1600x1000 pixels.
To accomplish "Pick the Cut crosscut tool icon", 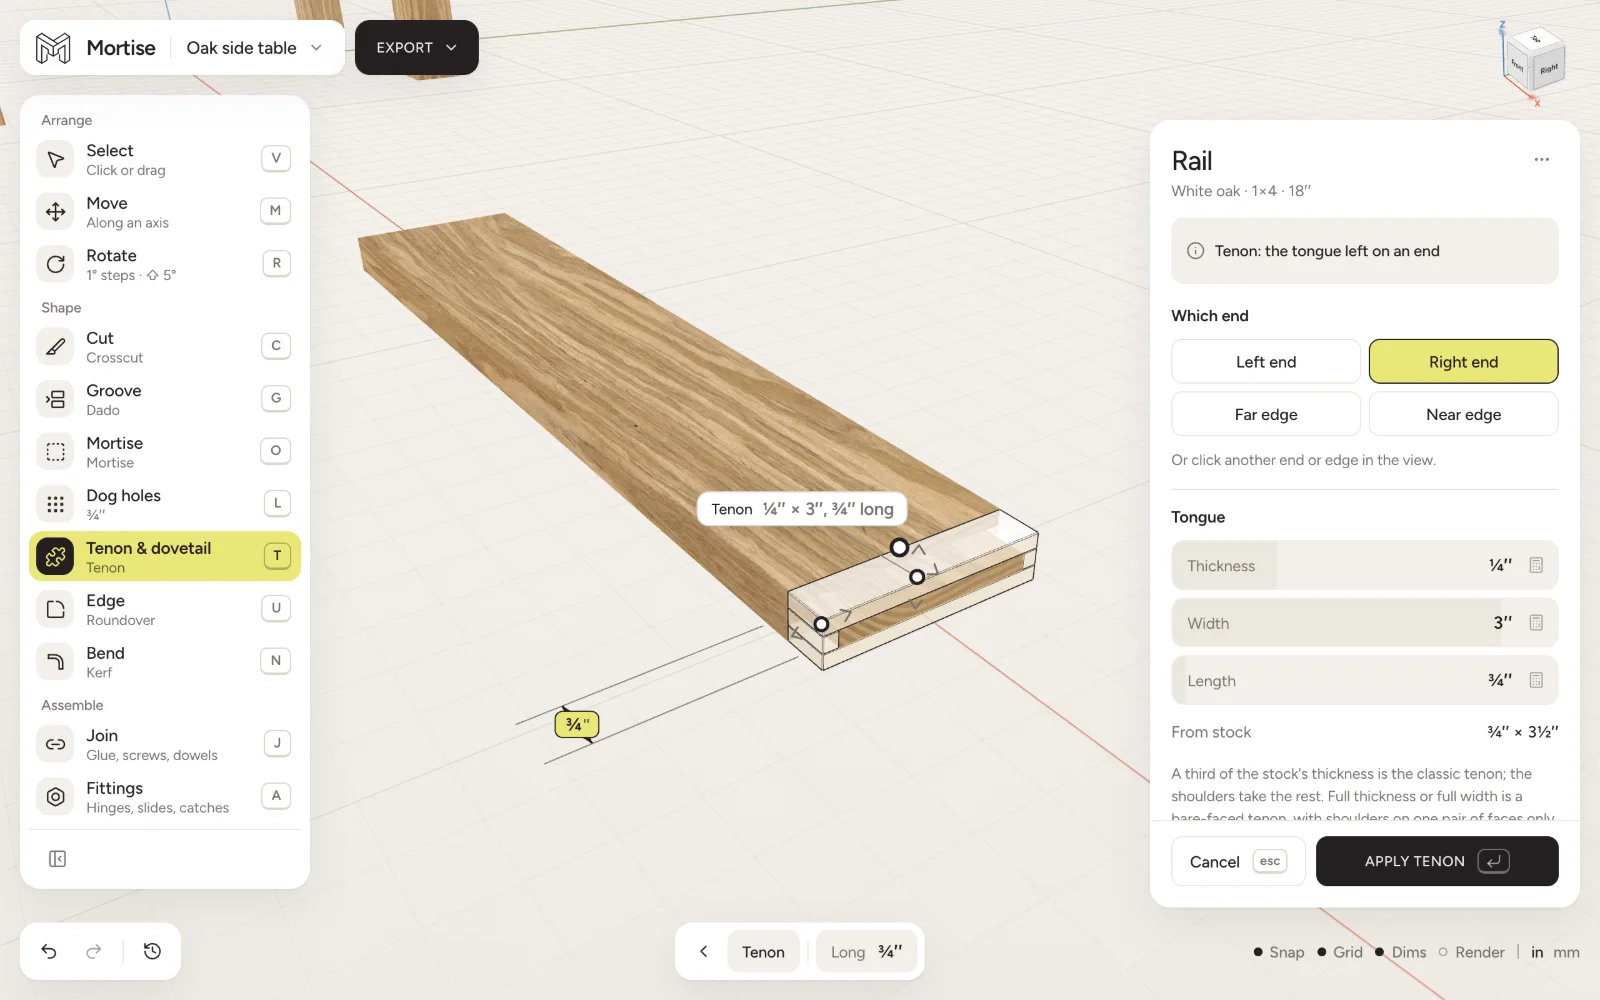I will [56, 347].
